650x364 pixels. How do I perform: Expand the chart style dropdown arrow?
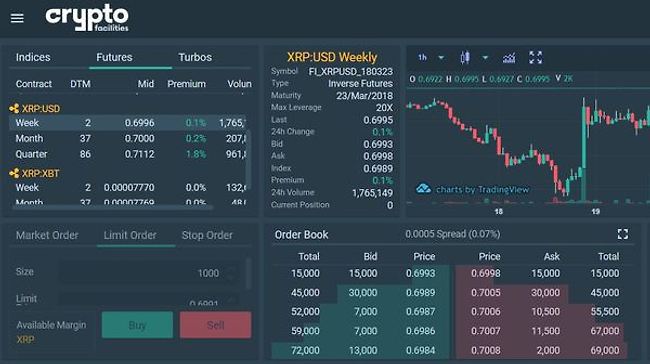(x=485, y=58)
